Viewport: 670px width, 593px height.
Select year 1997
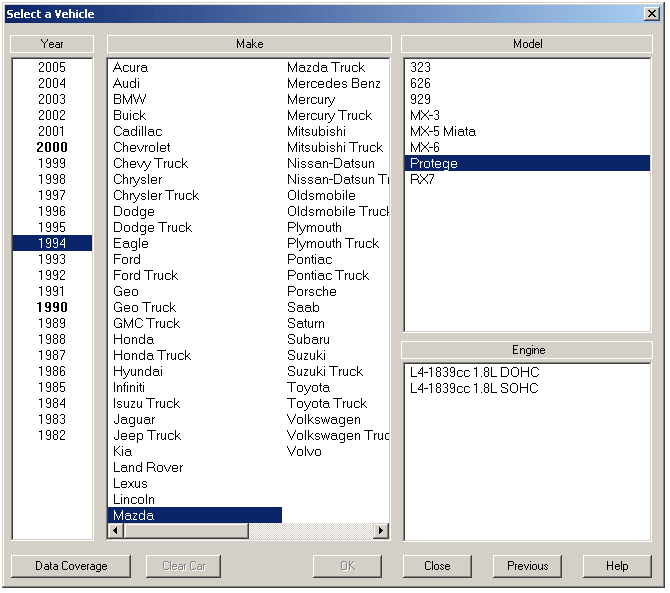click(52, 195)
